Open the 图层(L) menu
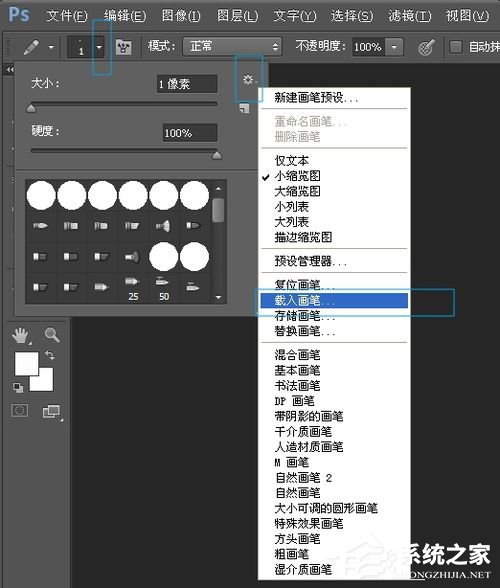 pos(237,16)
